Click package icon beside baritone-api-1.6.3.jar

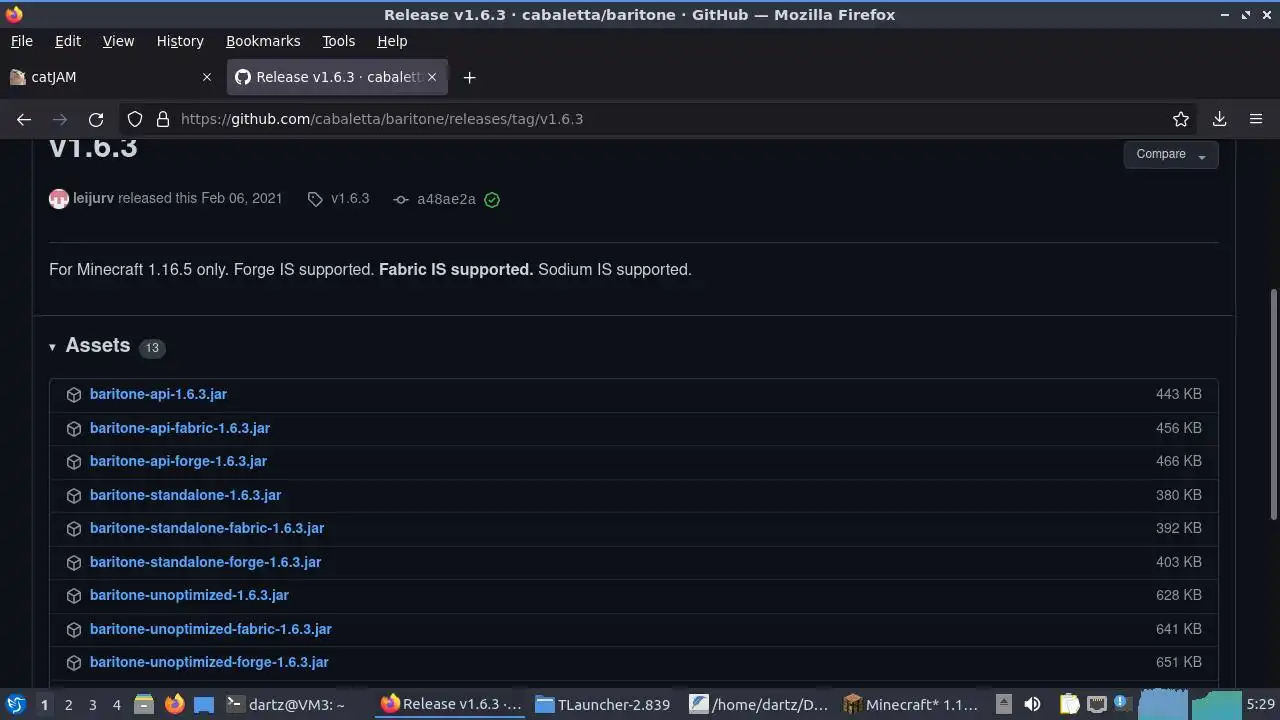coord(73,395)
